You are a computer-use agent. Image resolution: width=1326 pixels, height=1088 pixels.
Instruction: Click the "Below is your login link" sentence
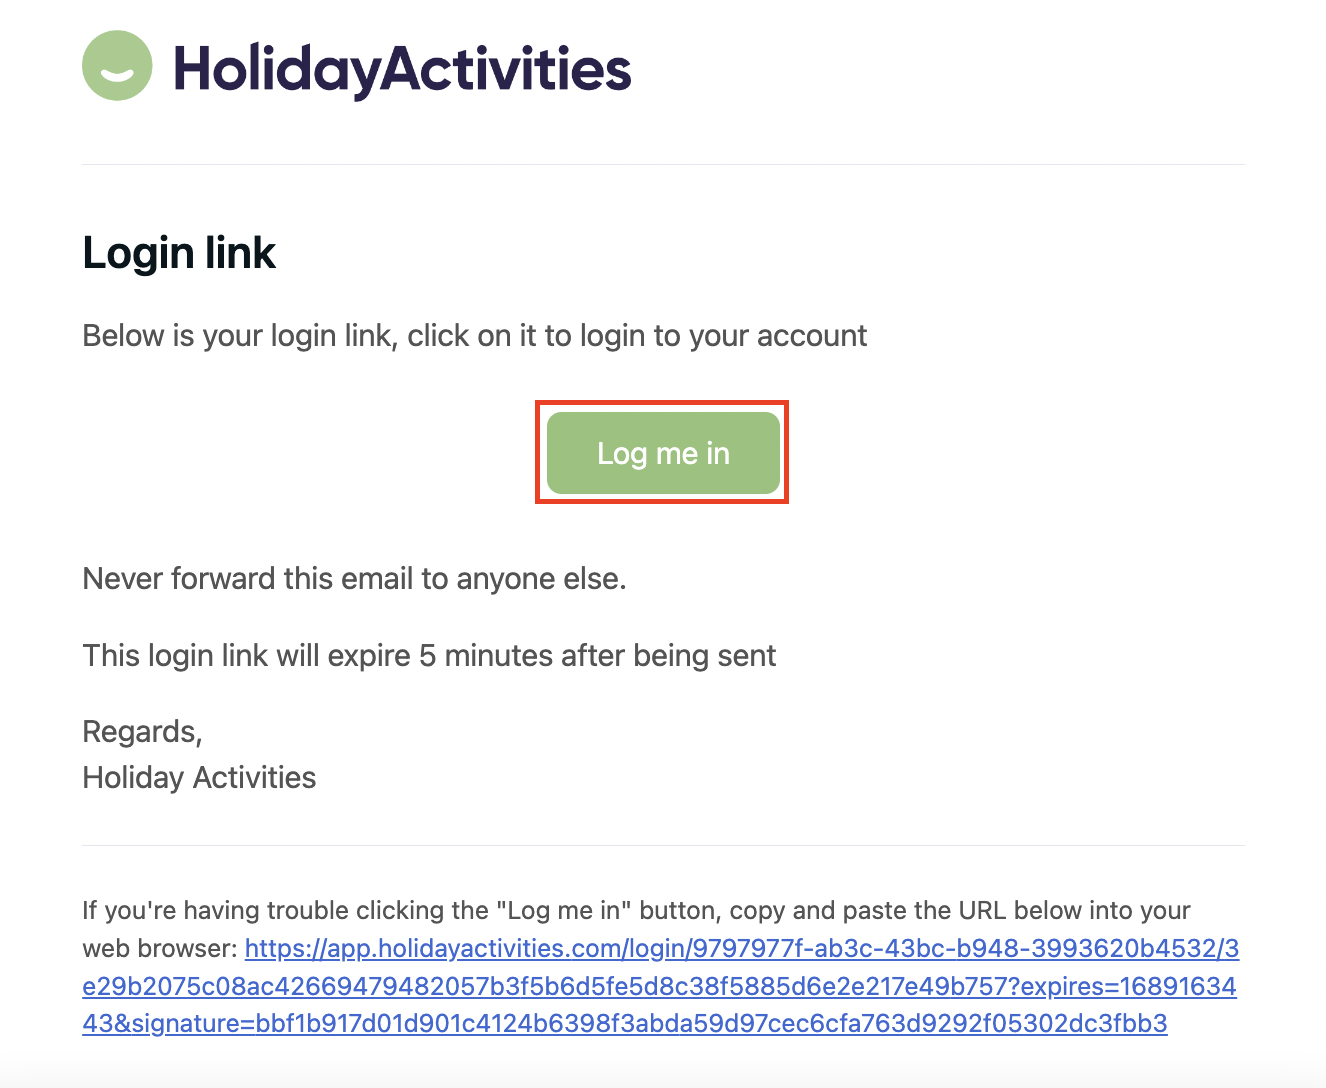(x=474, y=336)
